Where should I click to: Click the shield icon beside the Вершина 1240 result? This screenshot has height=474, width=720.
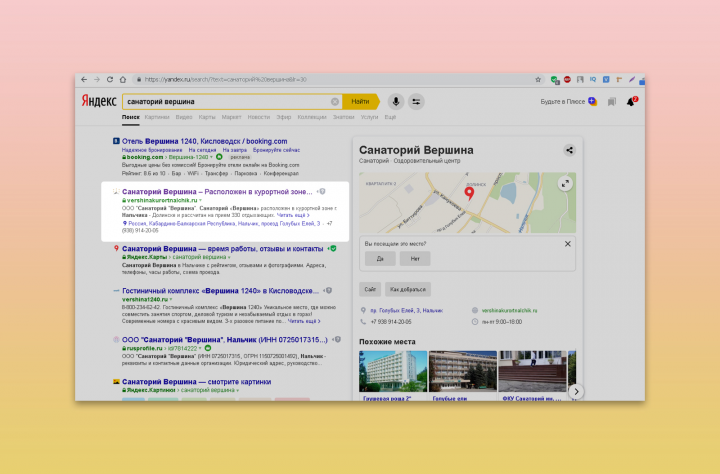tap(328, 290)
